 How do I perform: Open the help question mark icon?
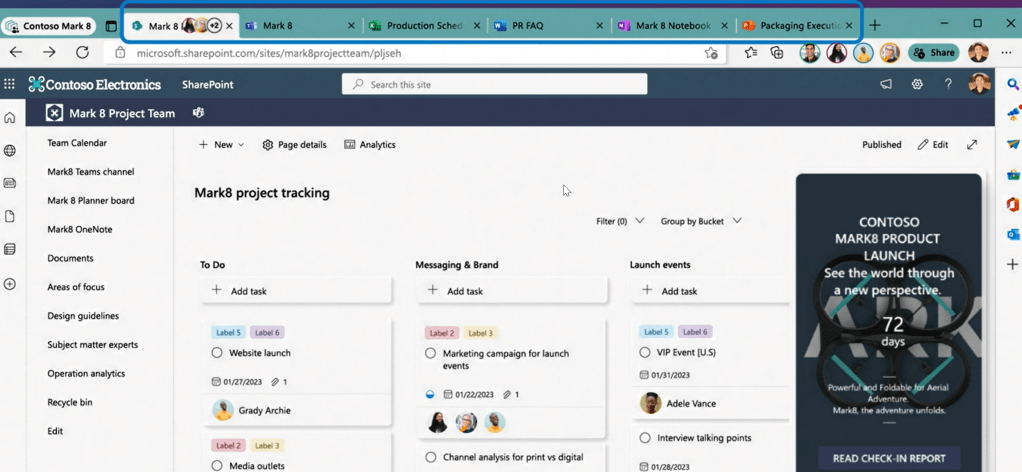[948, 85]
